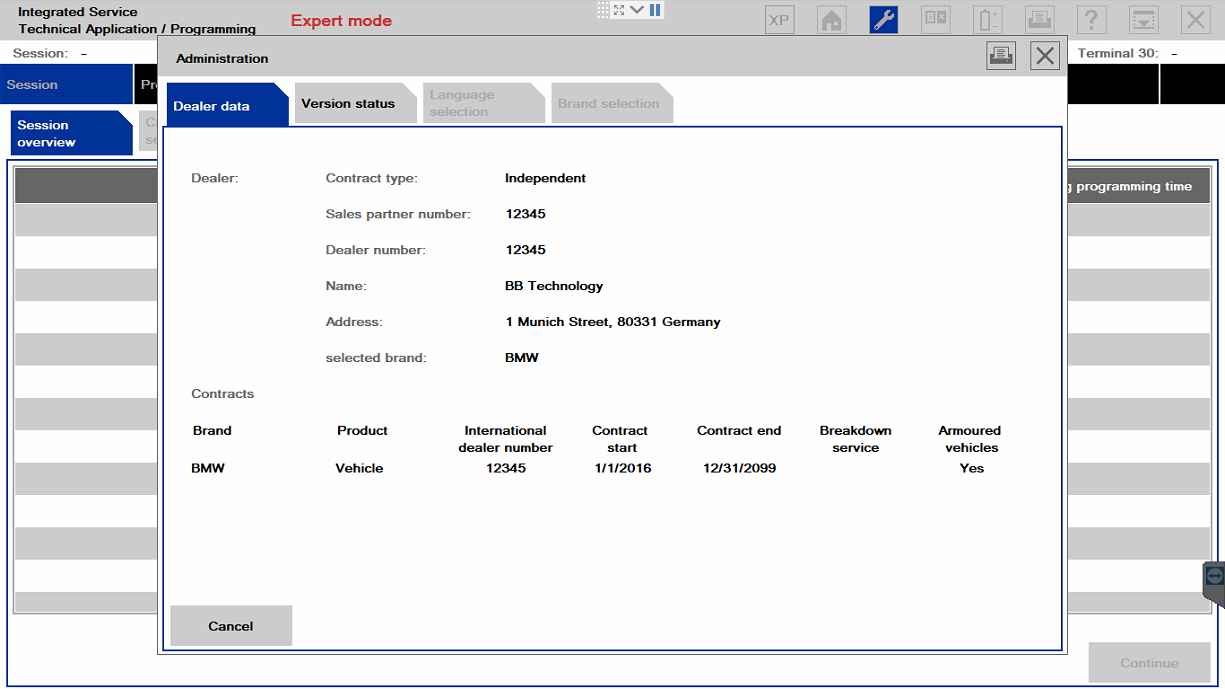This screenshot has width=1225, height=689.
Task: Click the International dealer number column header
Action: [505, 439]
